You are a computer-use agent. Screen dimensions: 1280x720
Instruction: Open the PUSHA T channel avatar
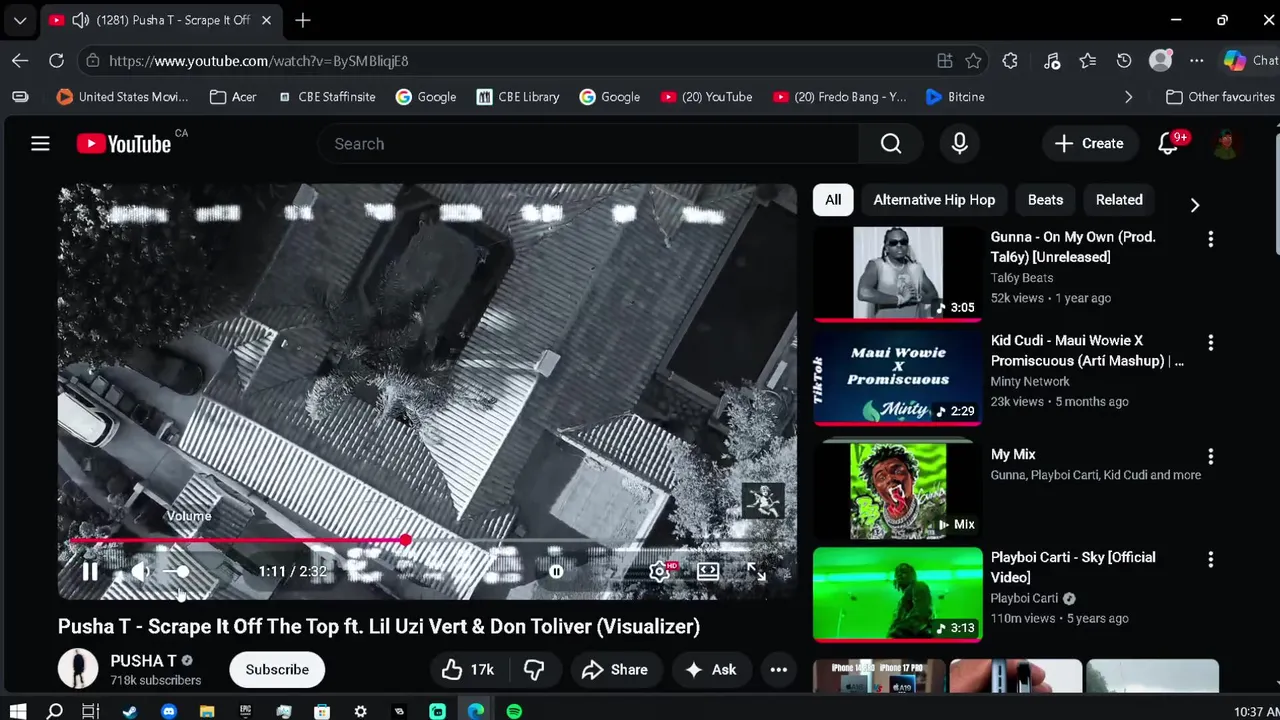[78, 669]
